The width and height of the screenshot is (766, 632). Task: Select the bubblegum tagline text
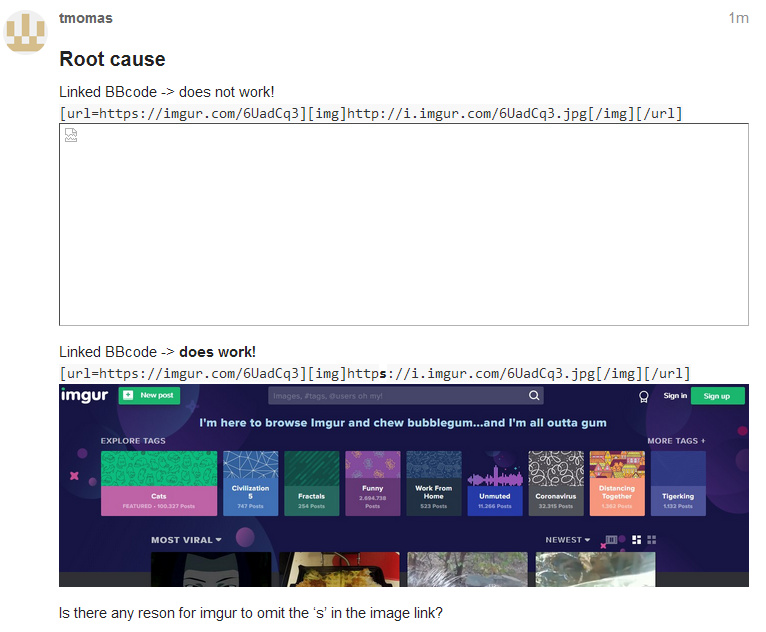coord(403,422)
